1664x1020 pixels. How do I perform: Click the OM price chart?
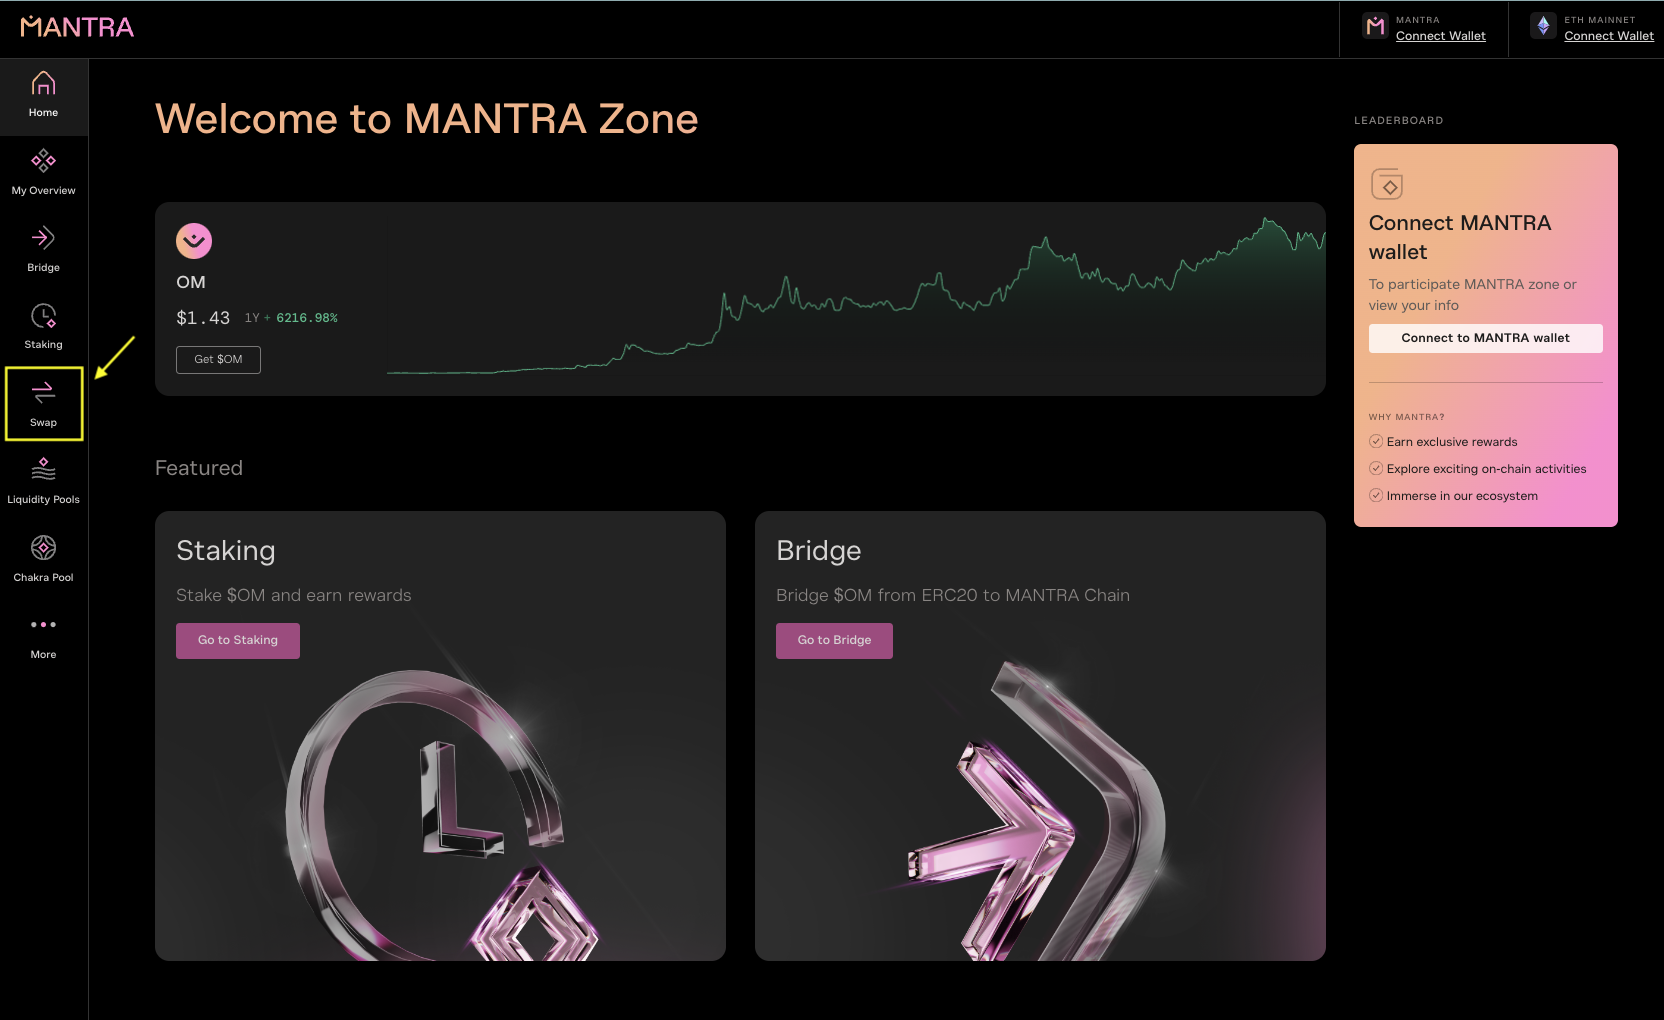click(x=856, y=300)
